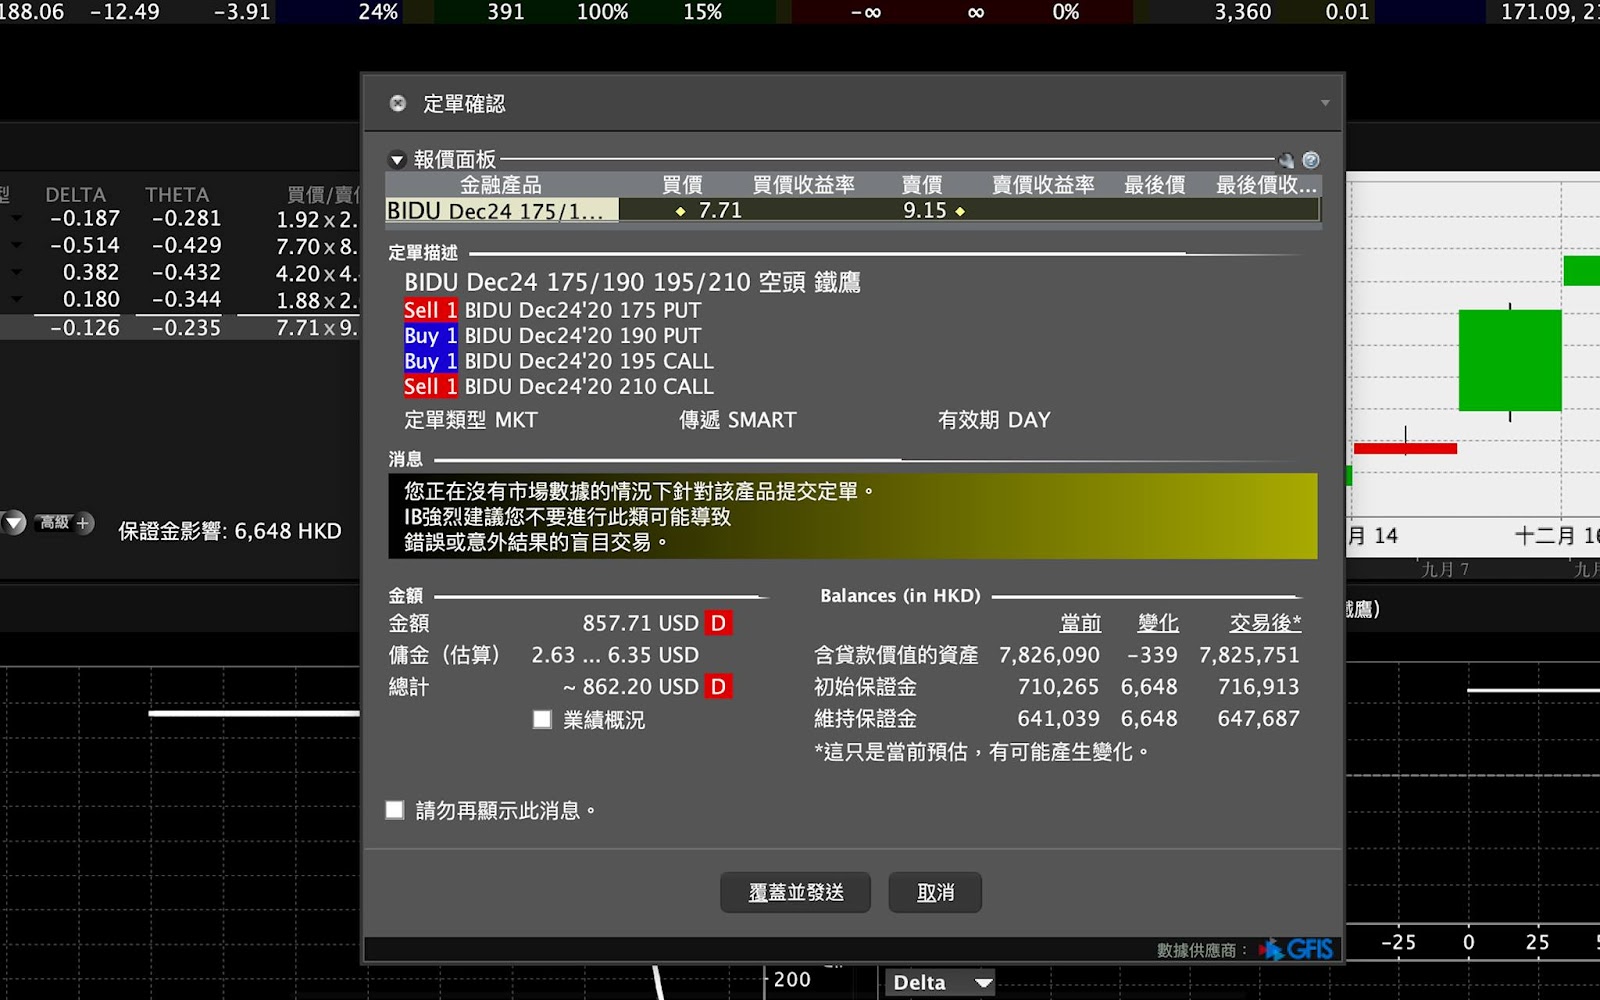Click the 含貸款價值的資產 current value 7,826,090
The height and width of the screenshot is (1000, 1600).
1049,655
